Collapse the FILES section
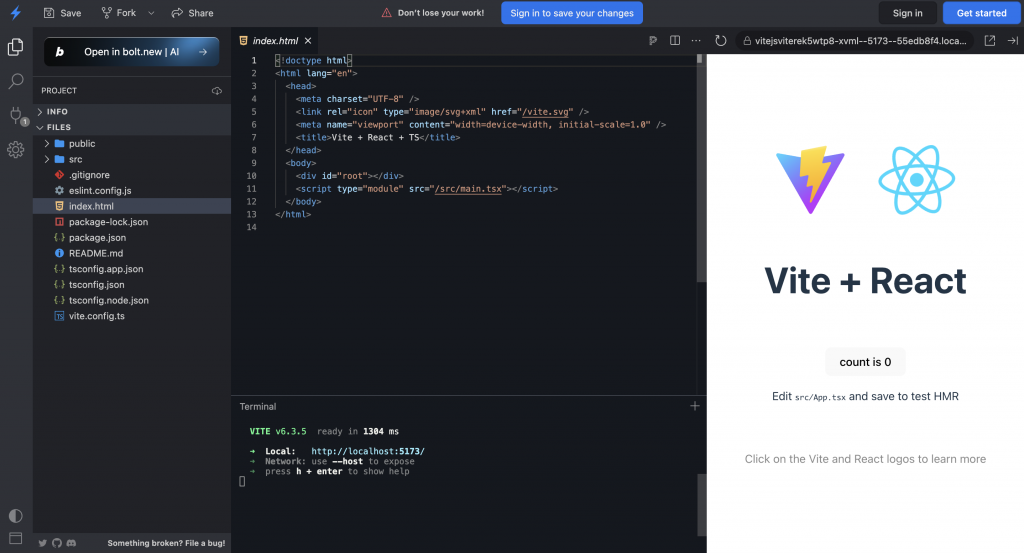Screen dimensions: 1024x553 click(x=132, y=127)
